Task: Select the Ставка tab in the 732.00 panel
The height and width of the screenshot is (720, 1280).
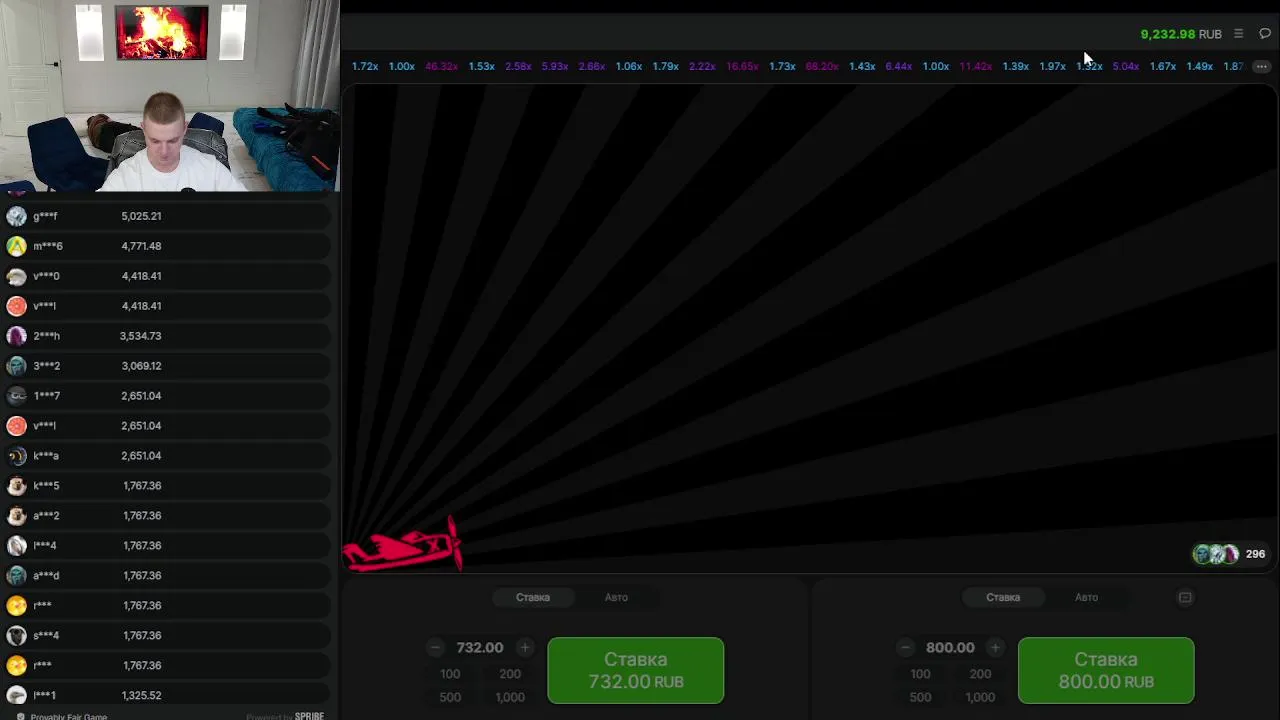Action: (x=533, y=597)
